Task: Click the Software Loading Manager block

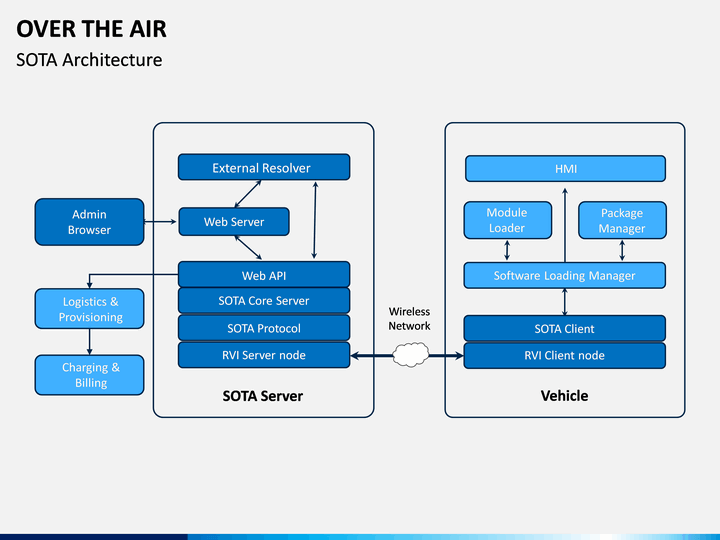Action: point(565,276)
